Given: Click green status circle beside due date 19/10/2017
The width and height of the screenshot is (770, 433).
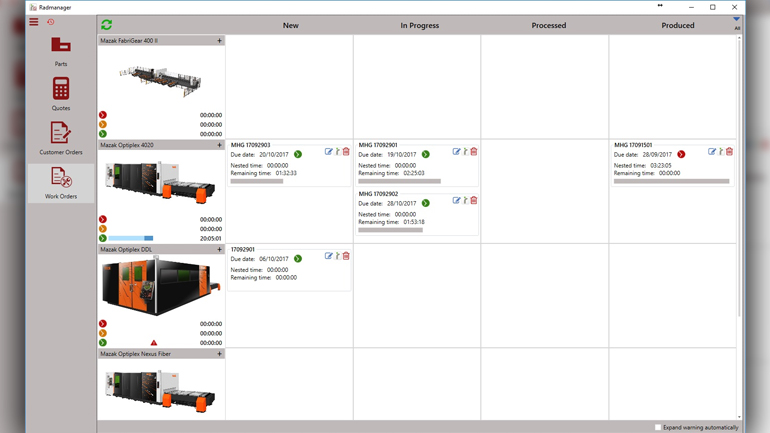Looking at the screenshot, I should [426, 154].
